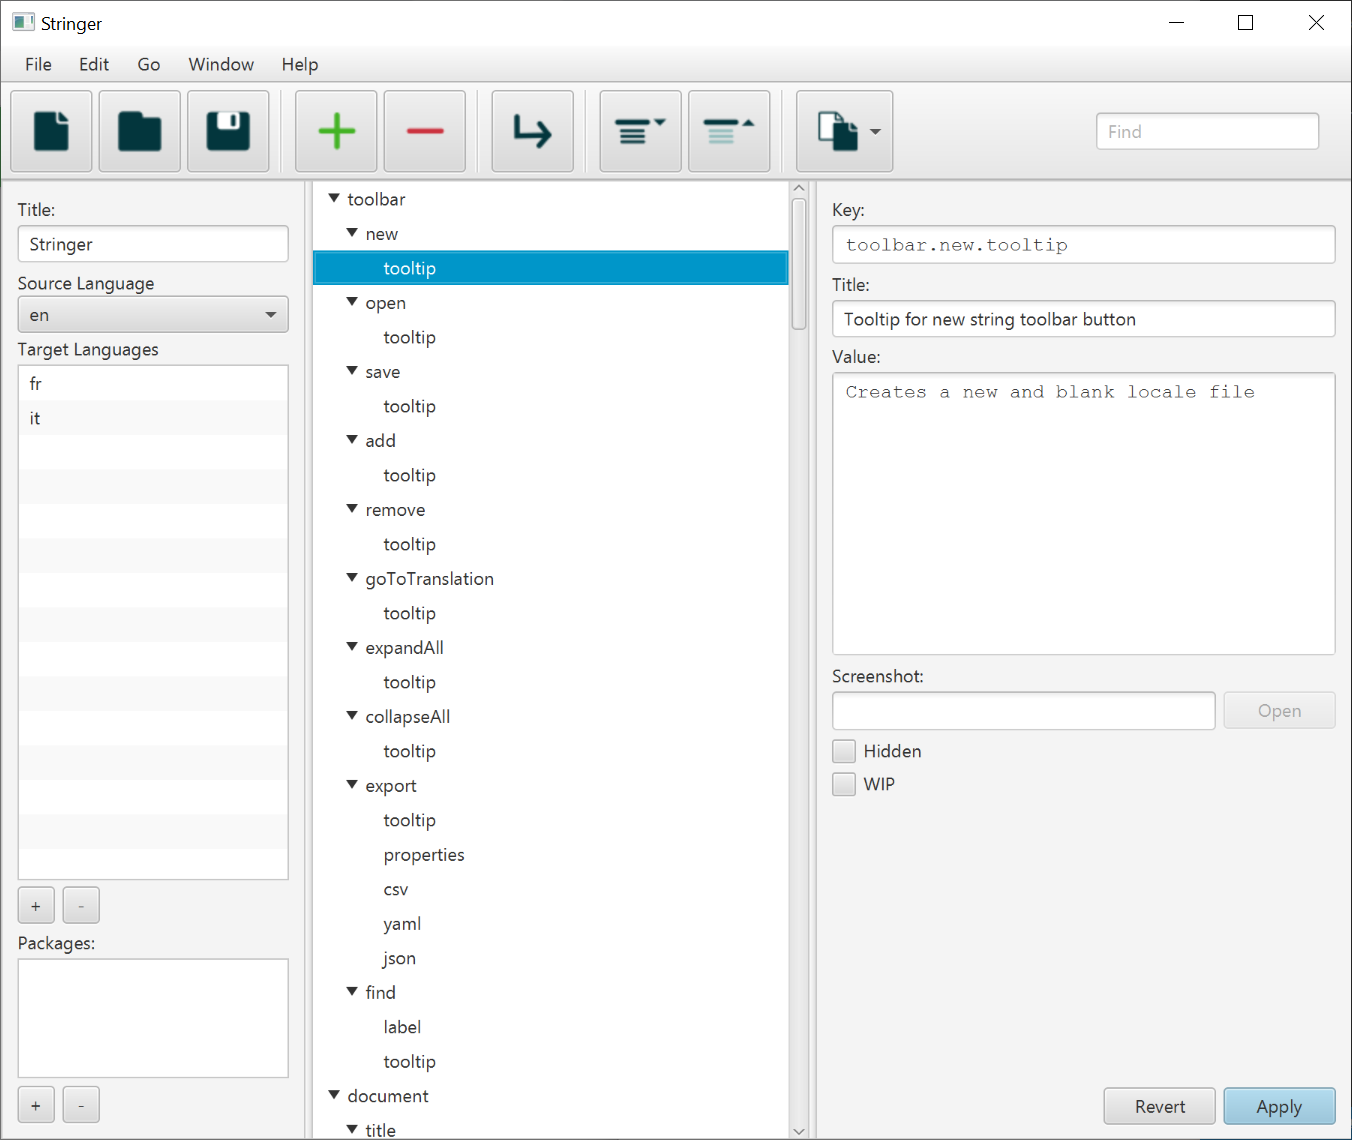Go to translation using arrow icon
This screenshot has width=1352, height=1140.
[532, 131]
